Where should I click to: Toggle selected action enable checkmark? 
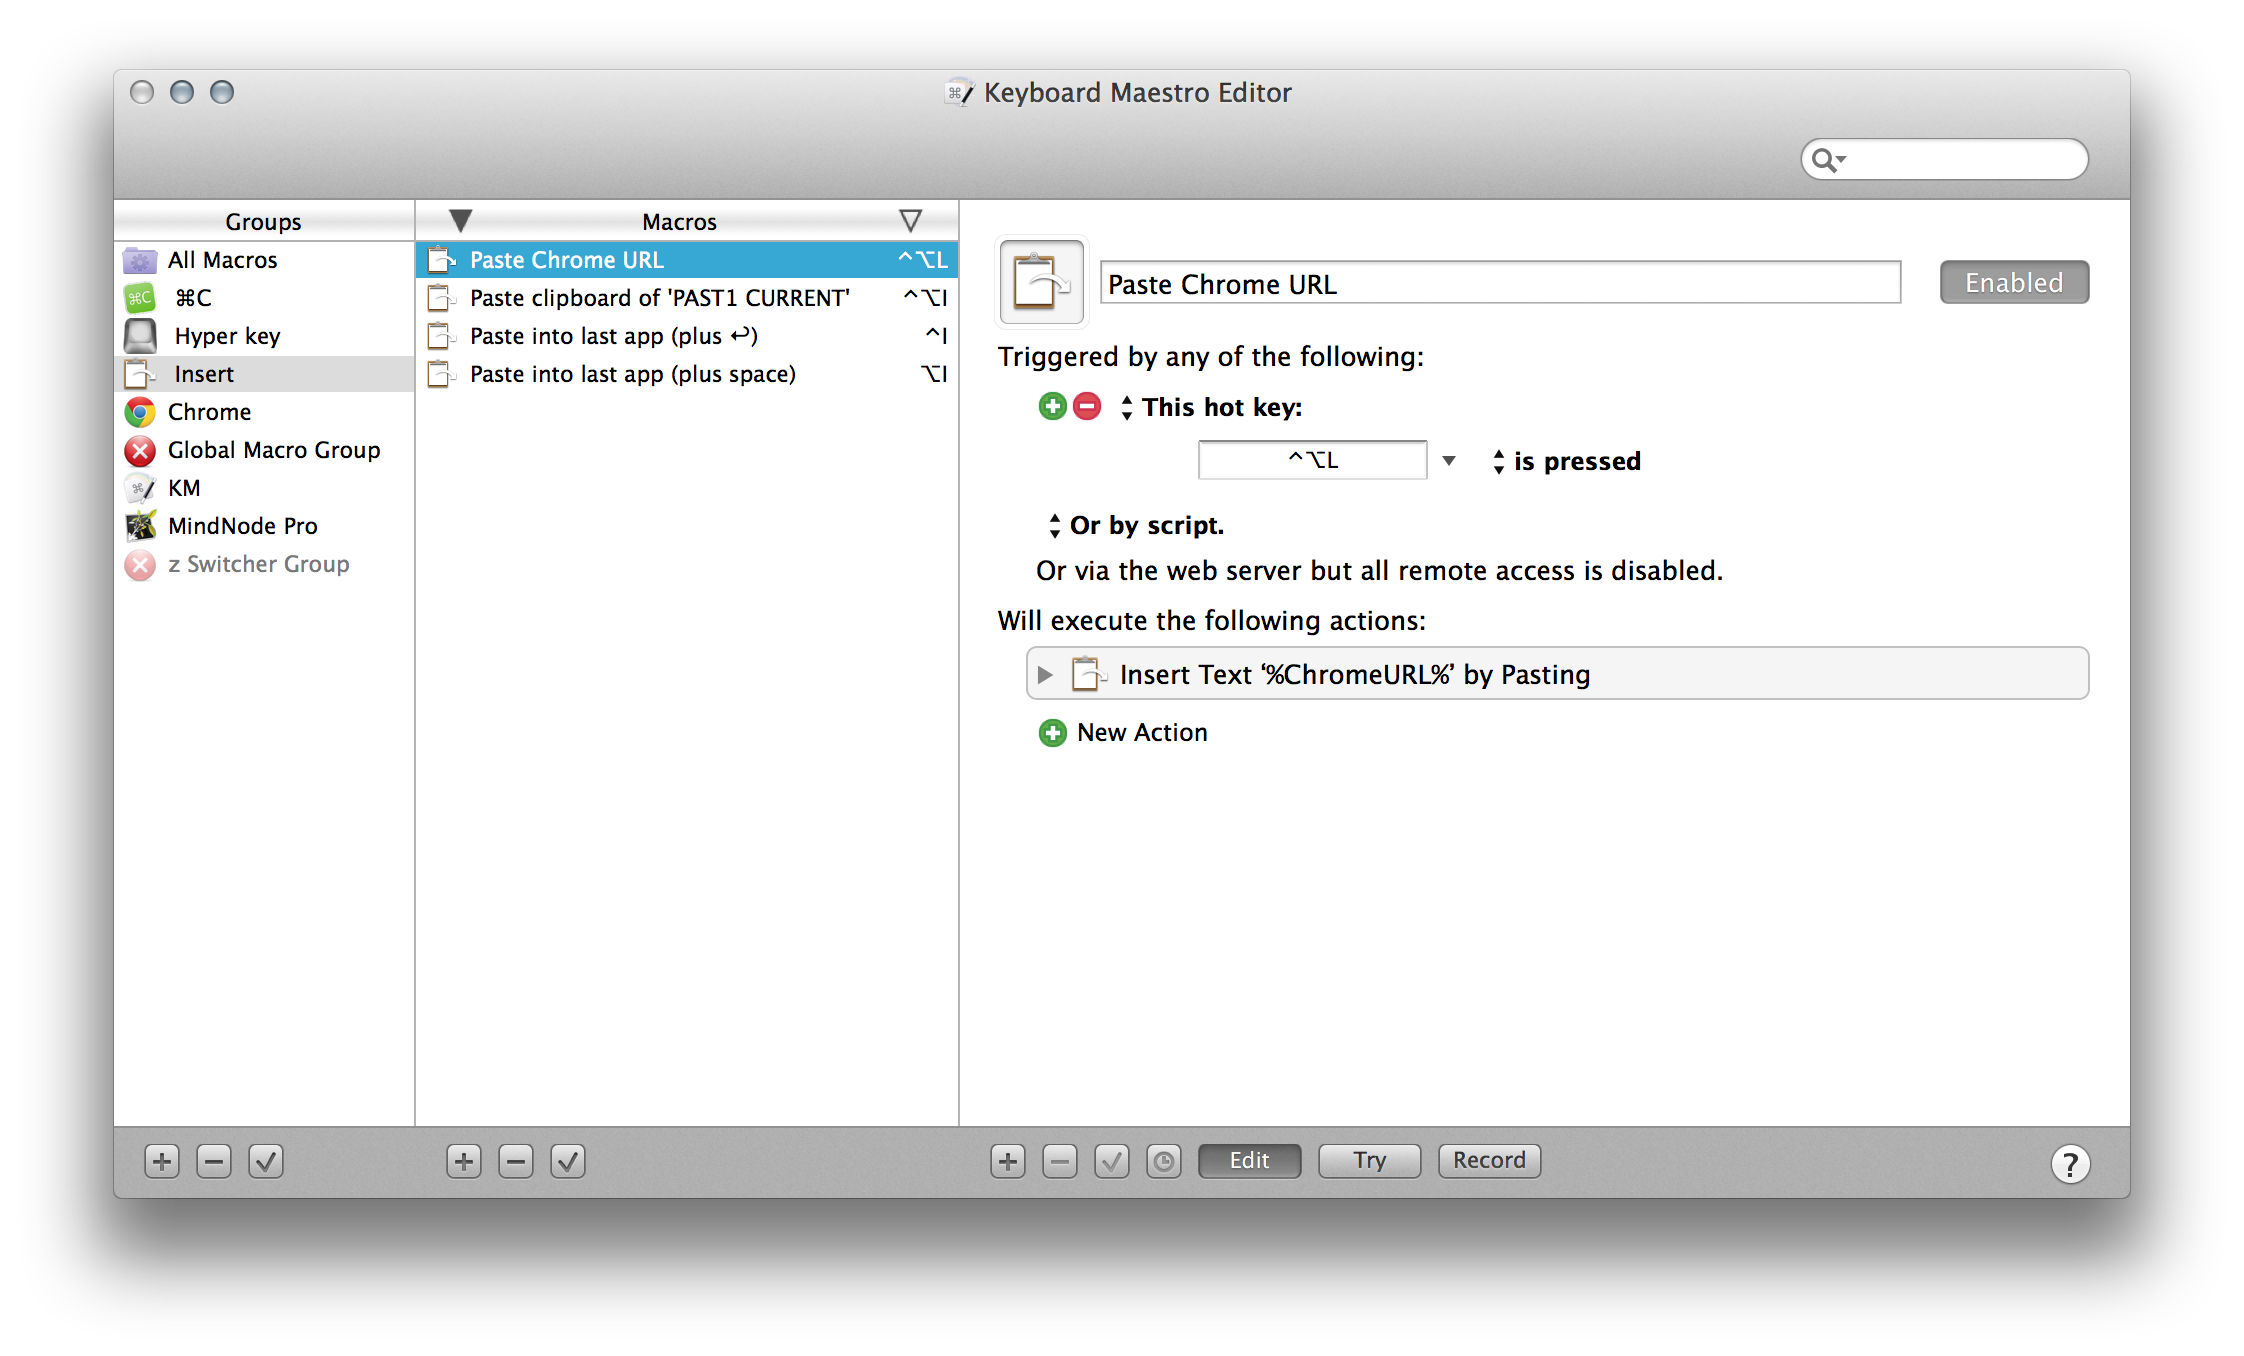point(1112,1161)
